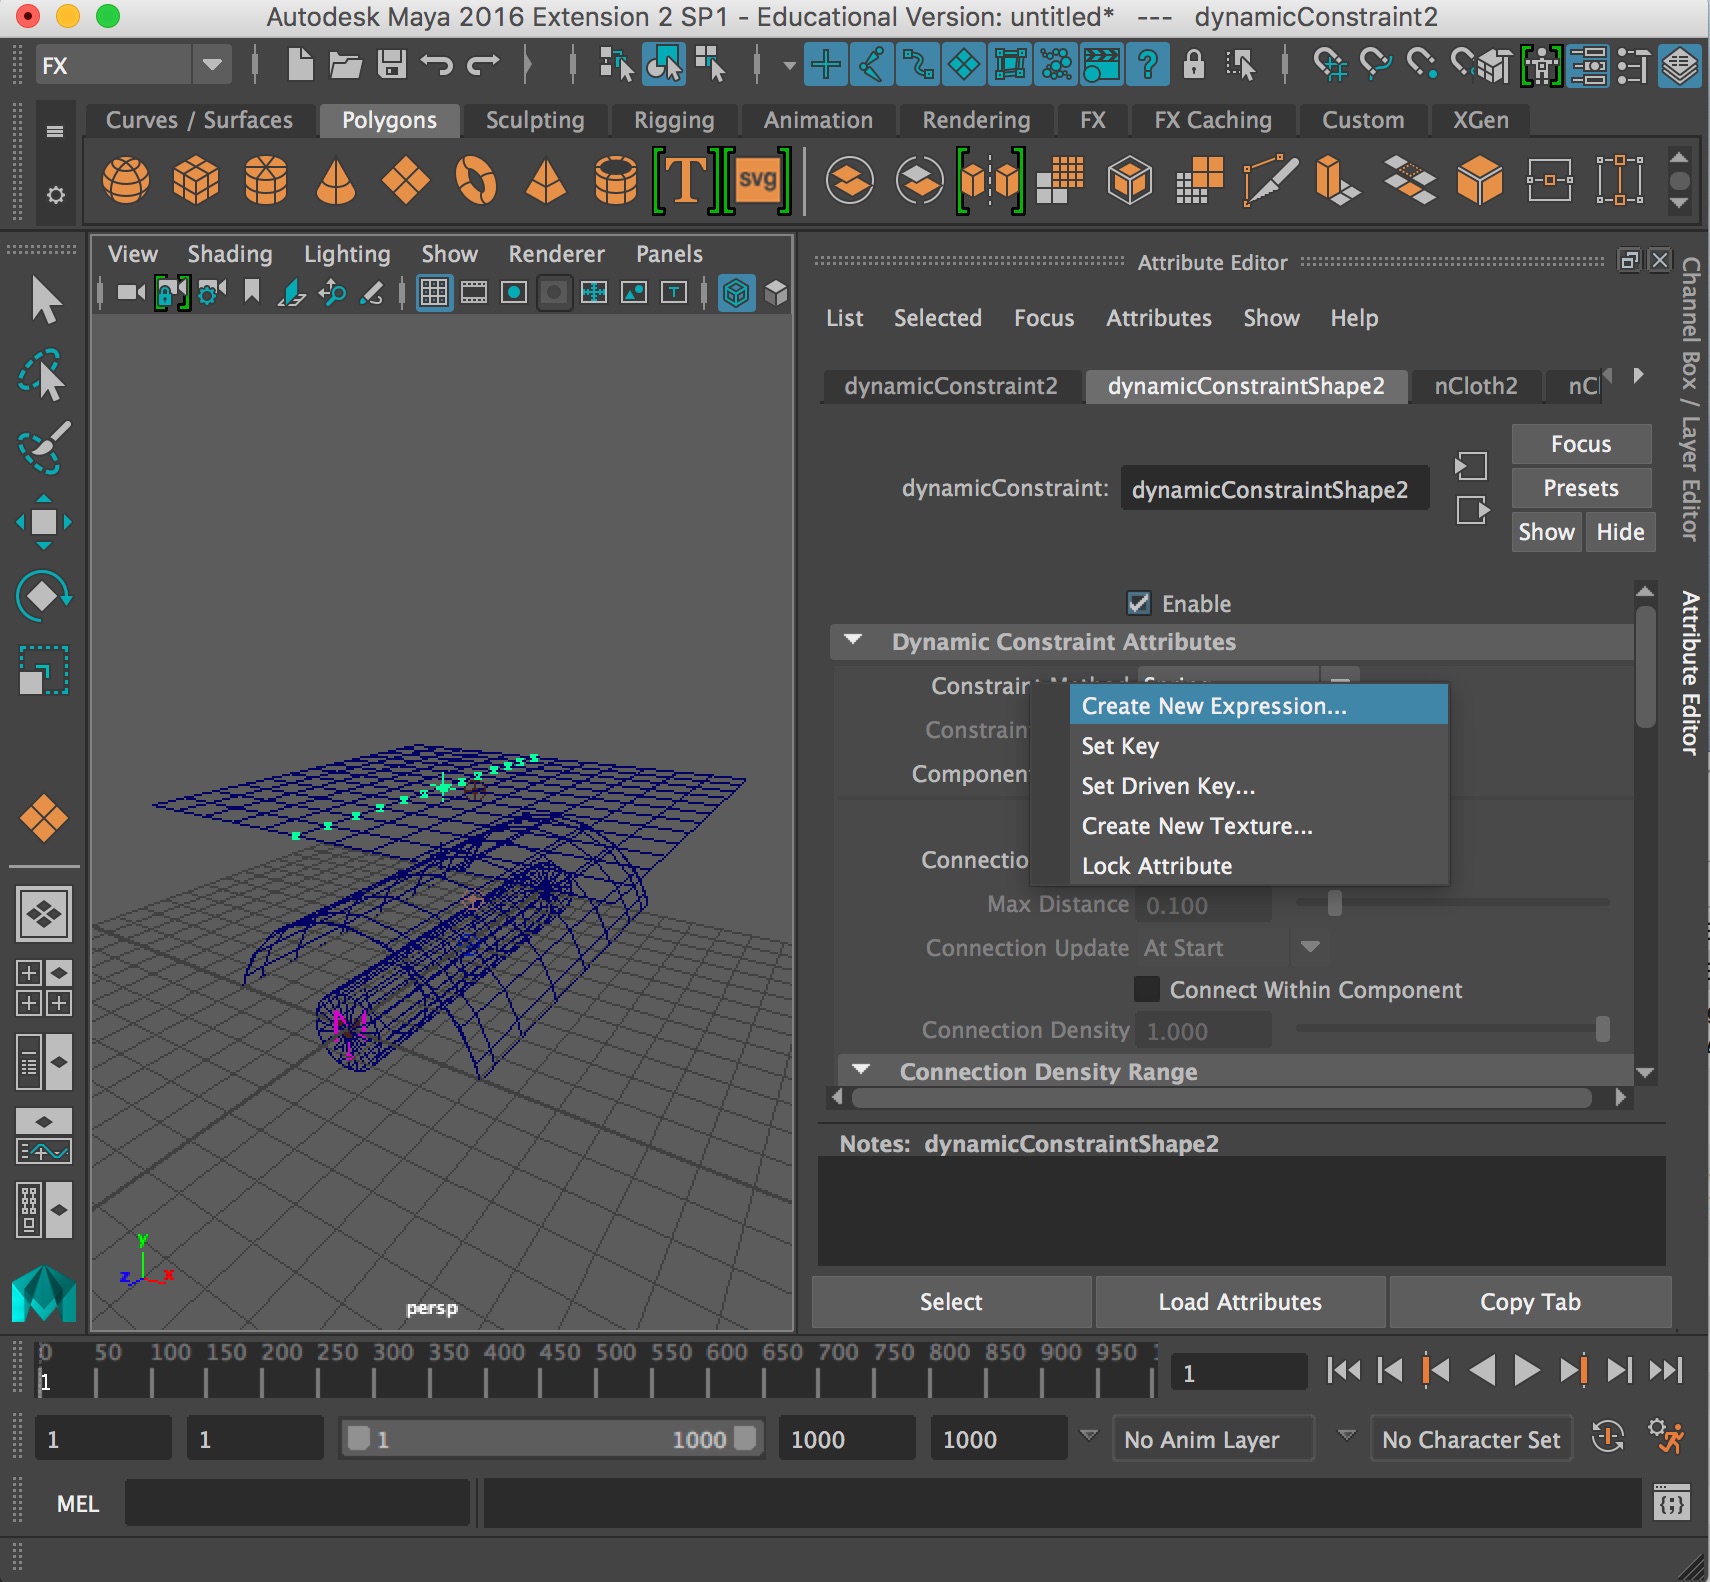
Task: Create a polygon sphere from the shelf
Action: [x=126, y=181]
